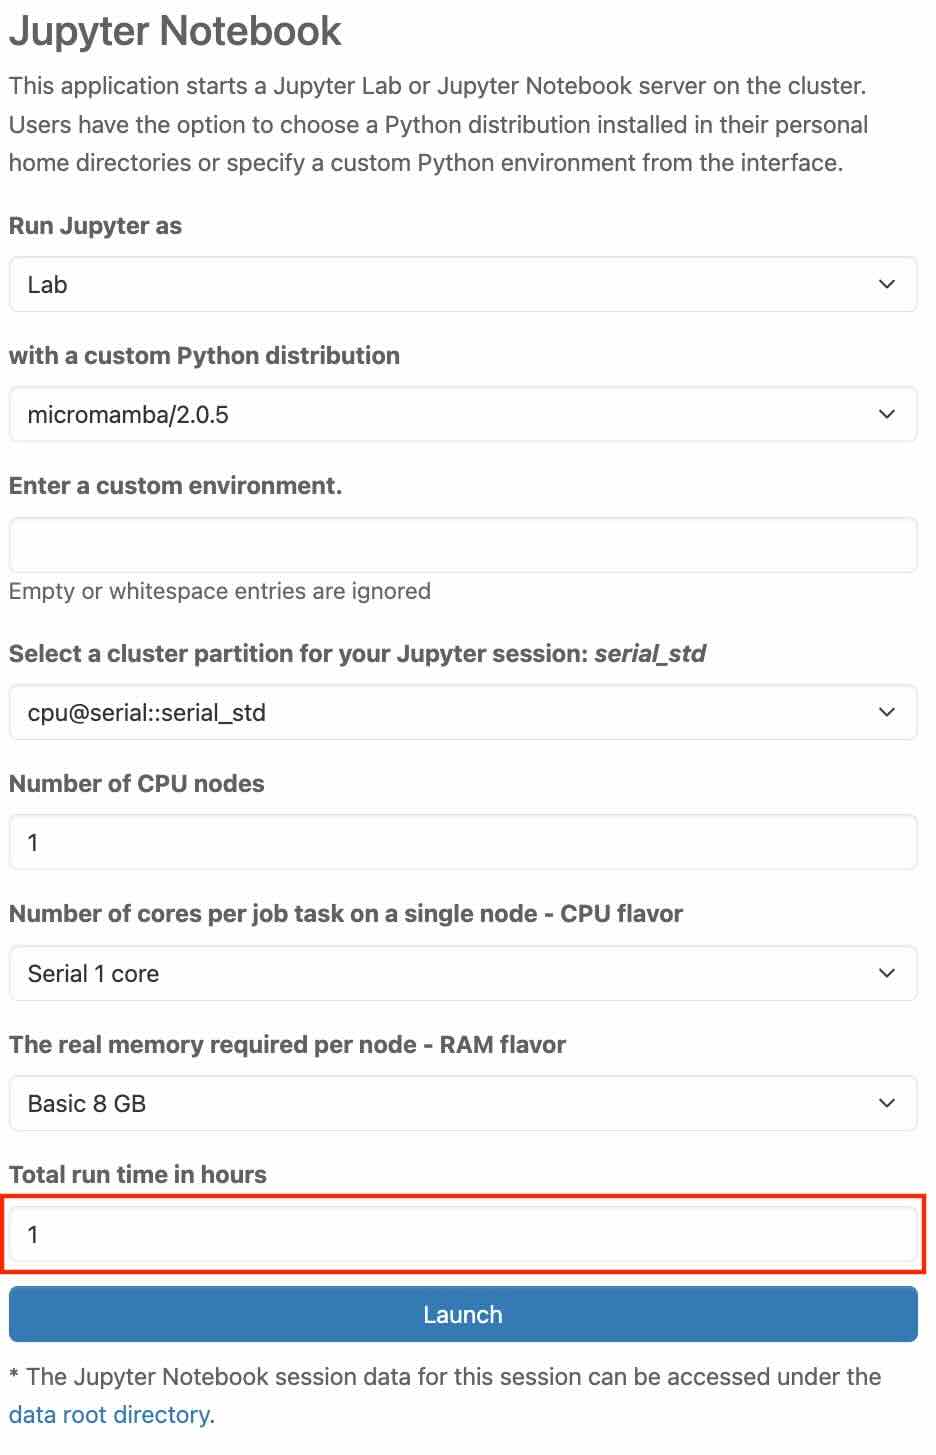Click the chevron beside micromamba/2.0.5
The height and width of the screenshot is (1455, 936).
[886, 415]
